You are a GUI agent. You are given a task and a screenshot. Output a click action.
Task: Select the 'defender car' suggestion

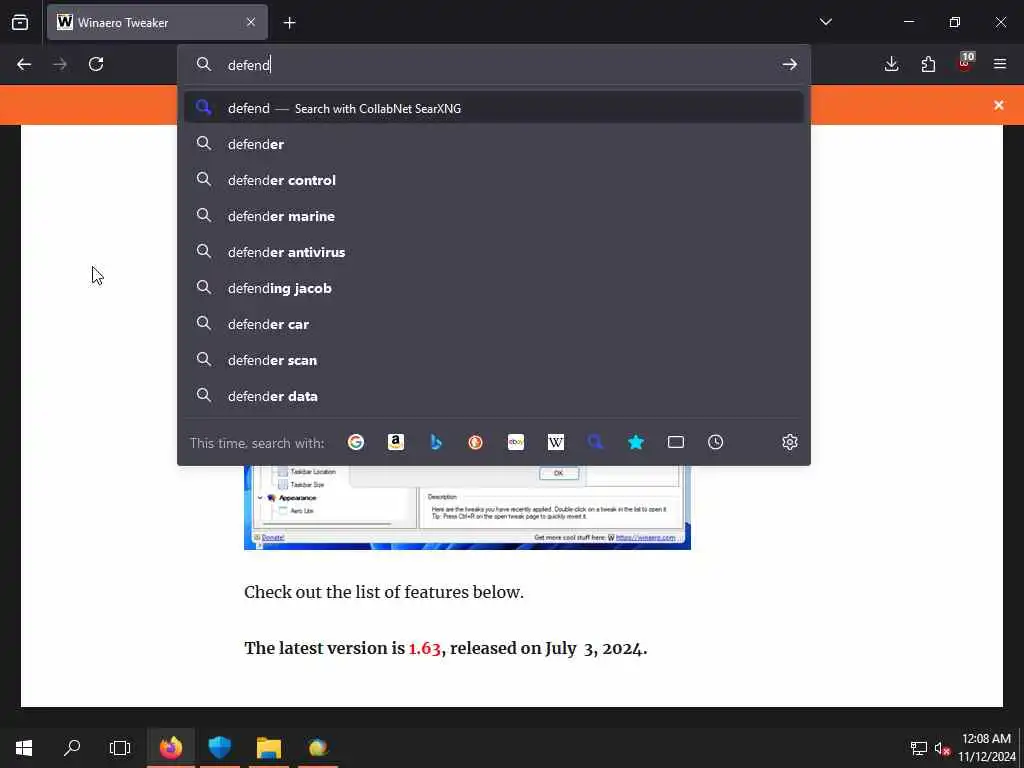pos(494,323)
